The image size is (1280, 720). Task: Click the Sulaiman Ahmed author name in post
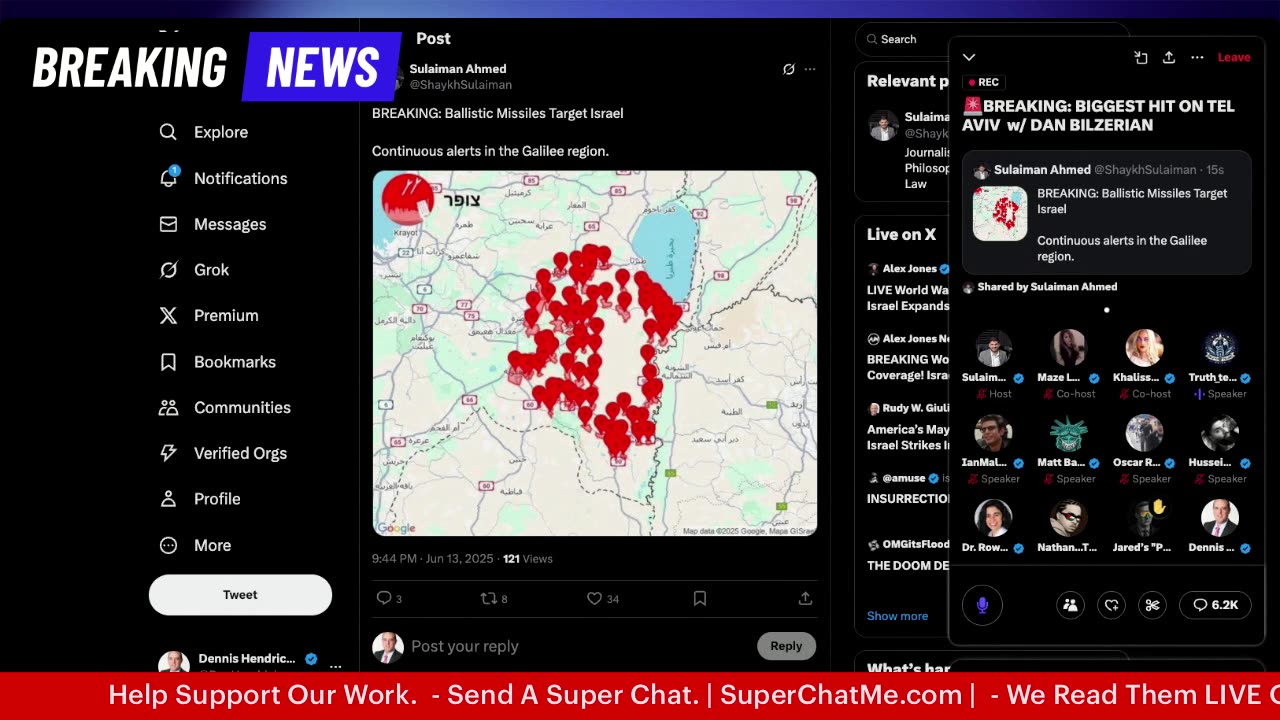pos(458,69)
